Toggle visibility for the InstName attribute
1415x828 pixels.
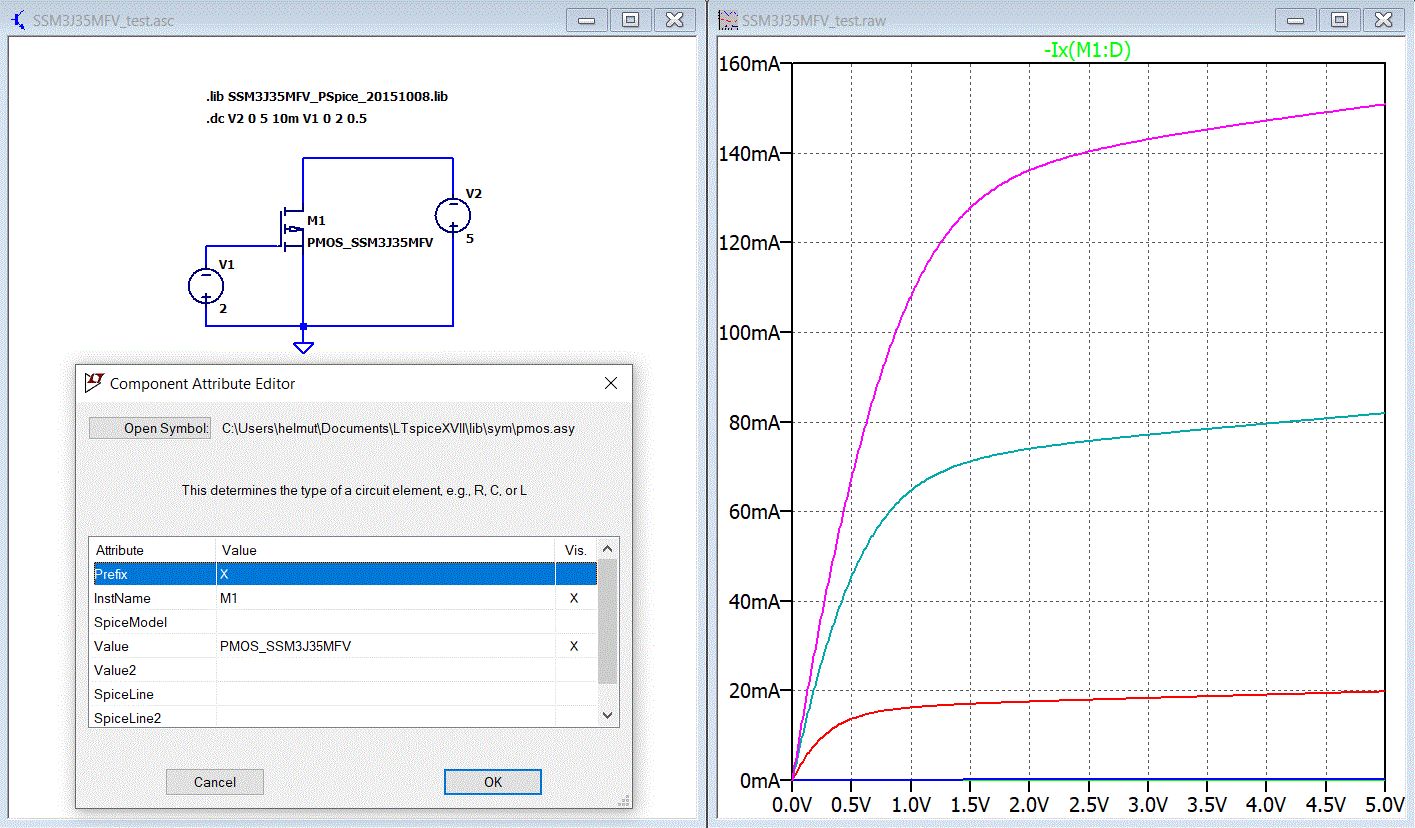pyautogui.click(x=574, y=598)
